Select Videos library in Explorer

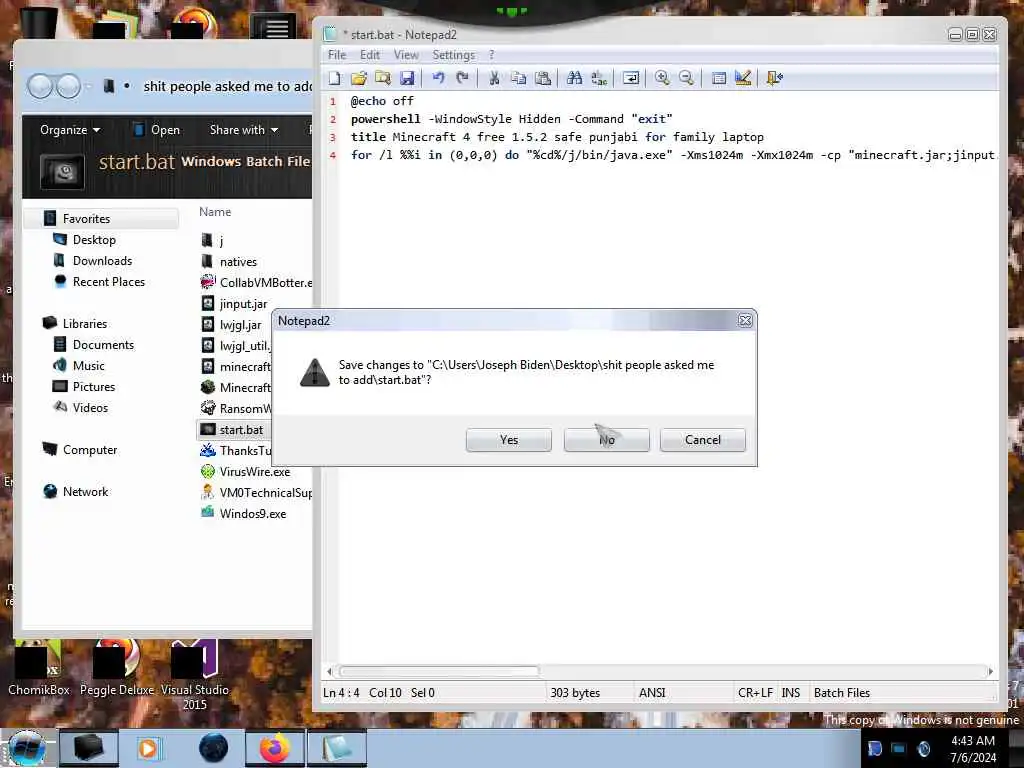[90, 408]
